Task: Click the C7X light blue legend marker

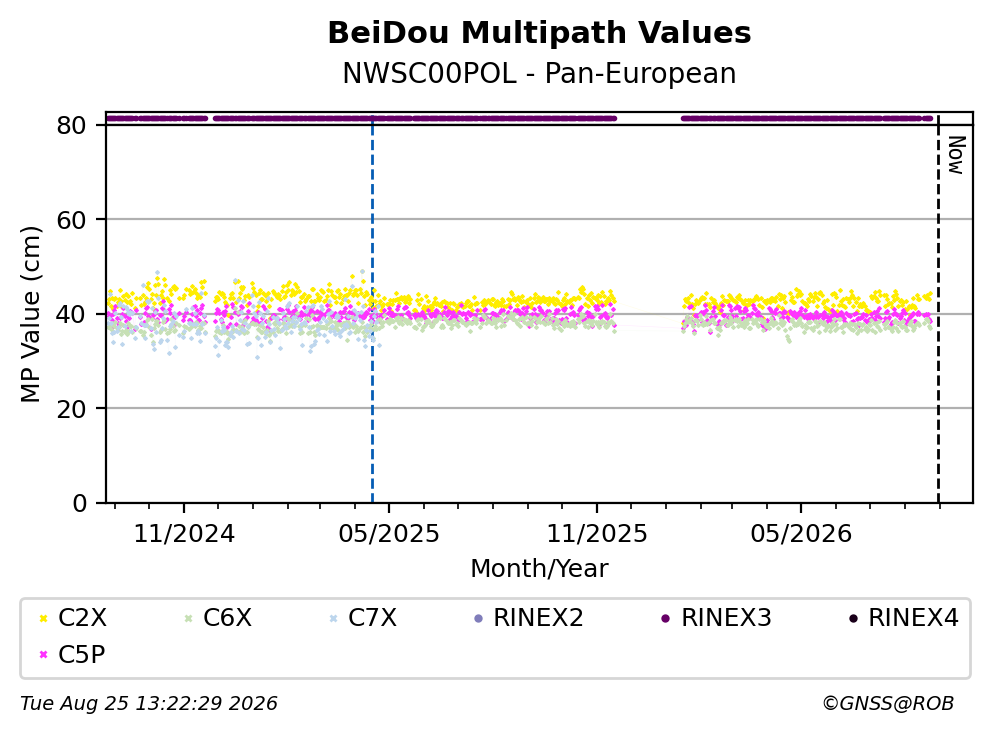Action: pyautogui.click(x=333, y=618)
